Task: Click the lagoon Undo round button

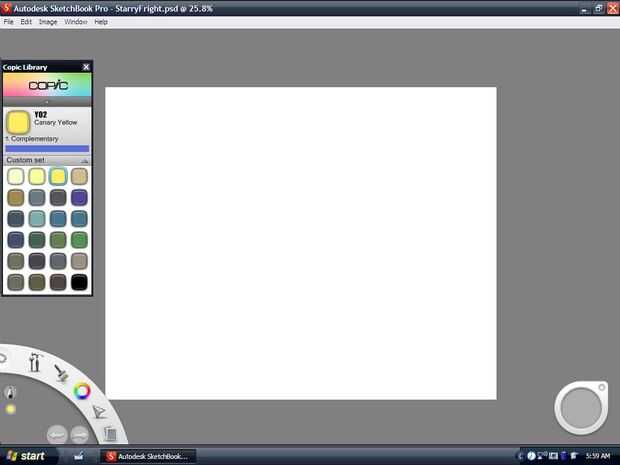Action: click(x=57, y=435)
